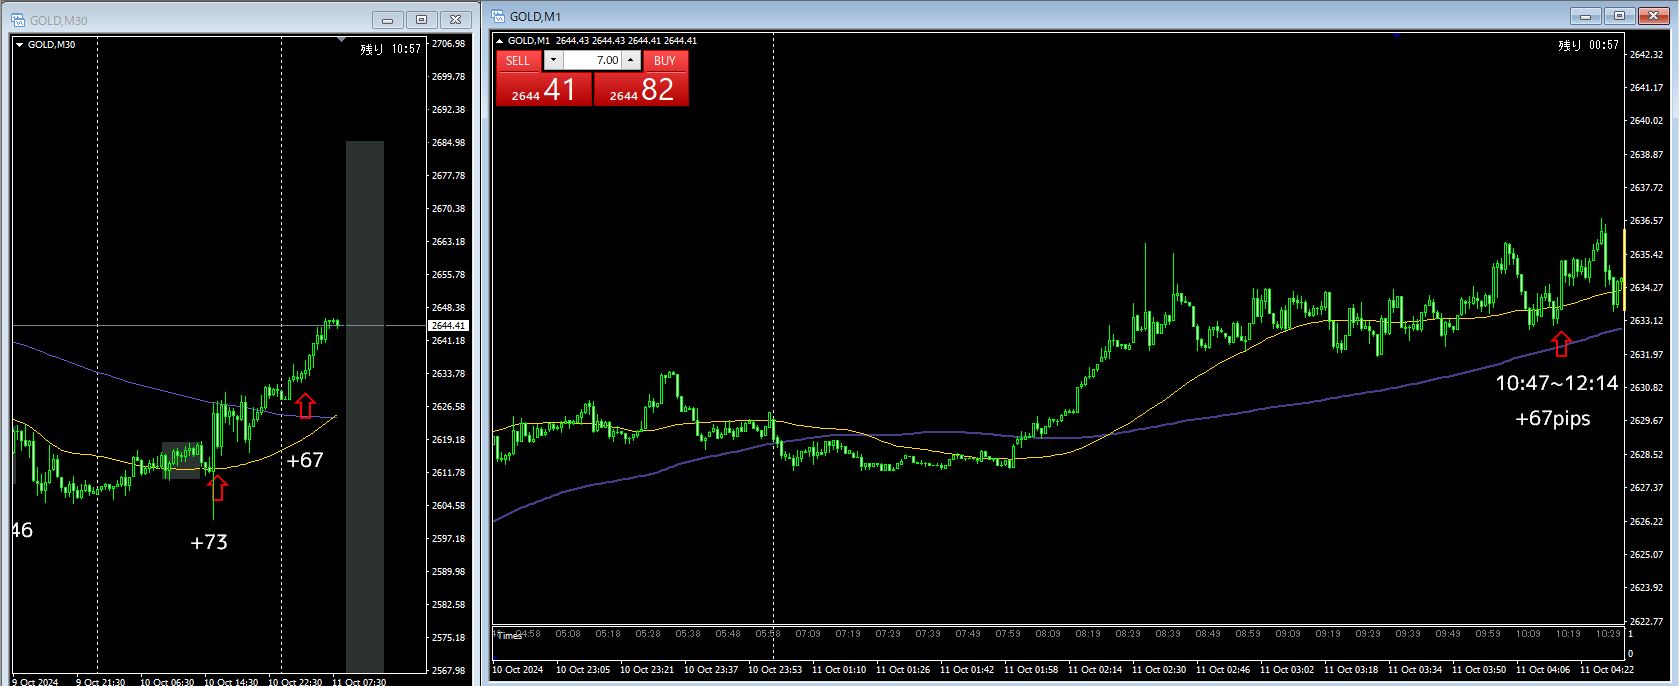Click the 2706.98 price on the M30 axis
The height and width of the screenshot is (686, 1680).
449,44
